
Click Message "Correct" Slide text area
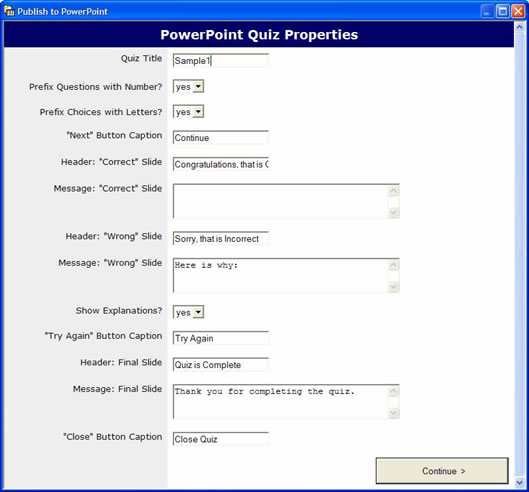(286, 201)
